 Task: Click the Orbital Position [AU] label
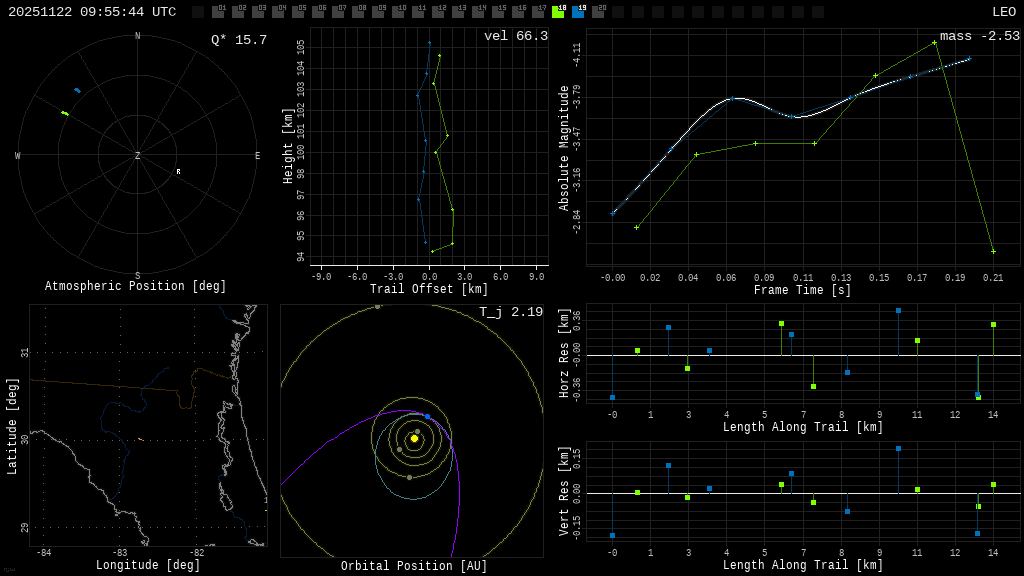coord(414,566)
